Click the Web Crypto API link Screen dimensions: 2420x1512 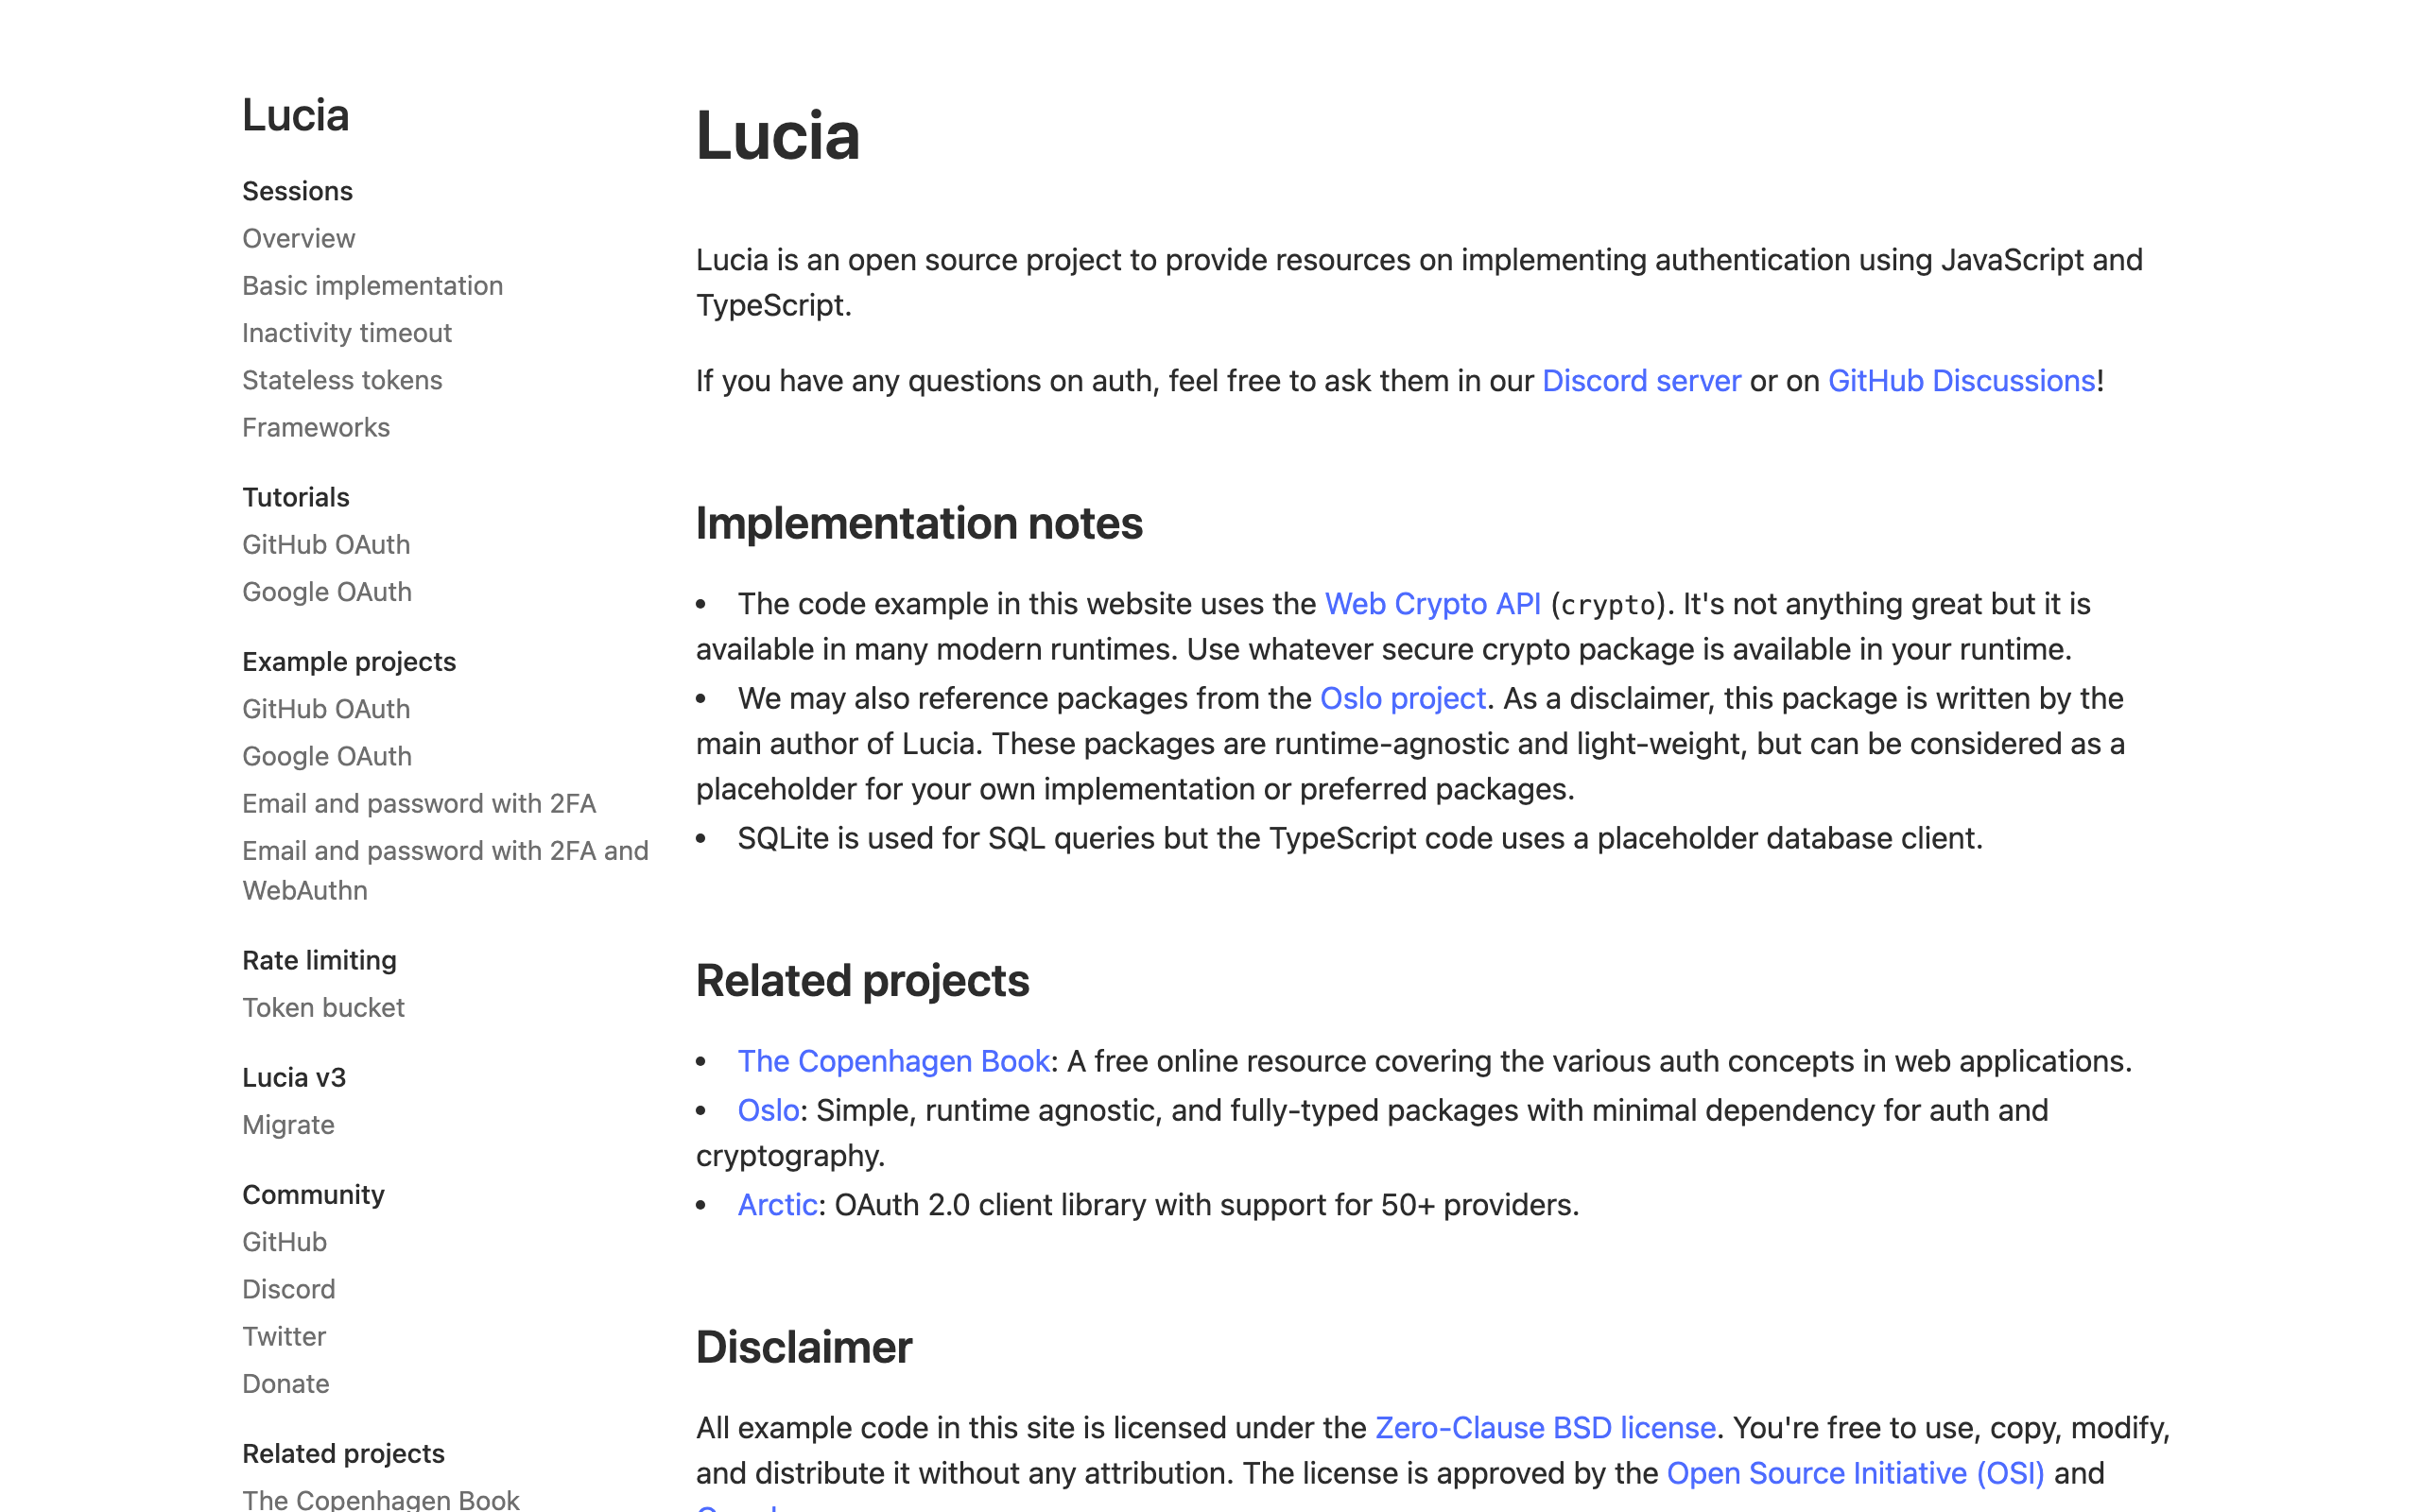(1431, 604)
